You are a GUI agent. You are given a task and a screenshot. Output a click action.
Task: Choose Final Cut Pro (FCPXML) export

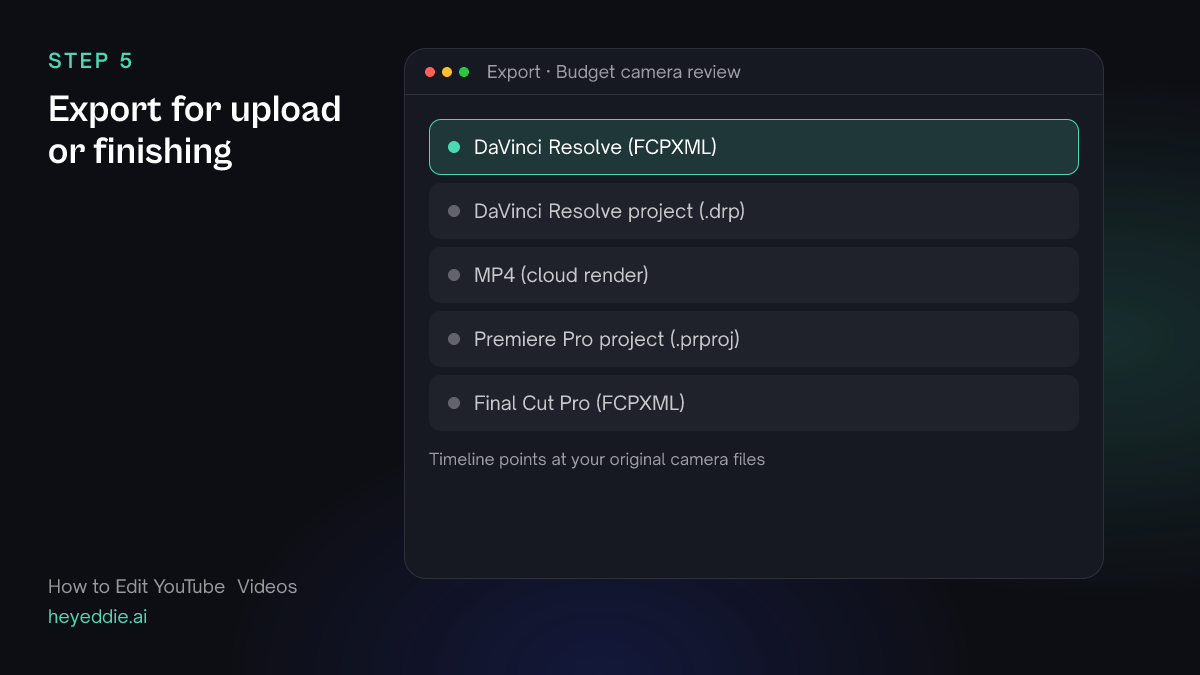(x=754, y=403)
